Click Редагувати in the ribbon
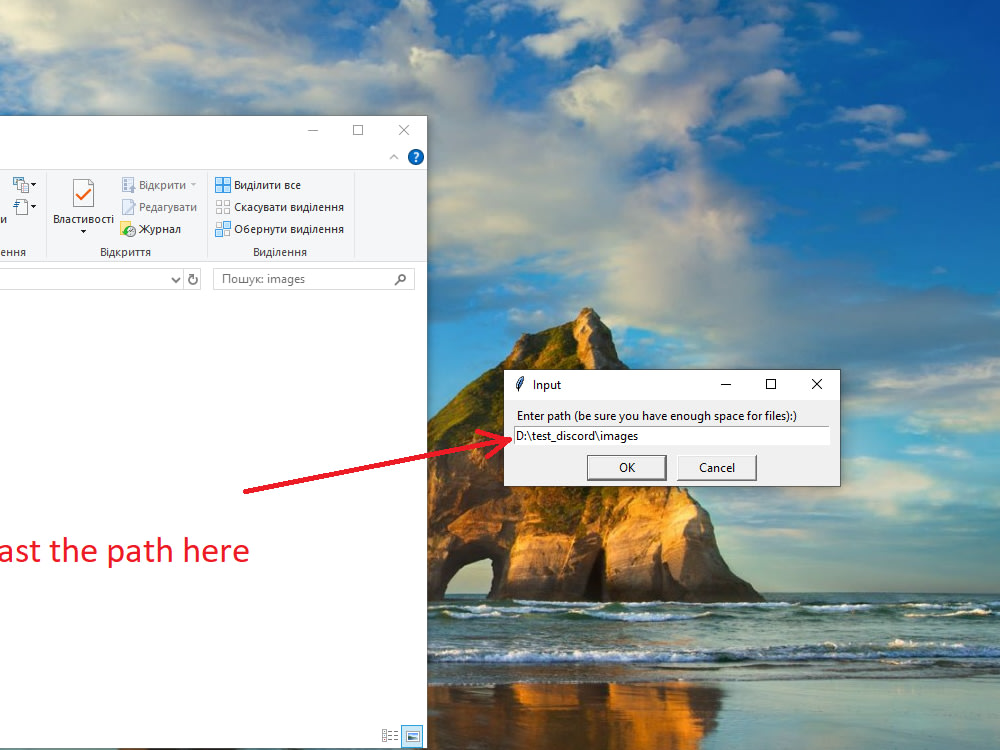Viewport: 1000px width, 750px height. pyautogui.click(x=159, y=207)
